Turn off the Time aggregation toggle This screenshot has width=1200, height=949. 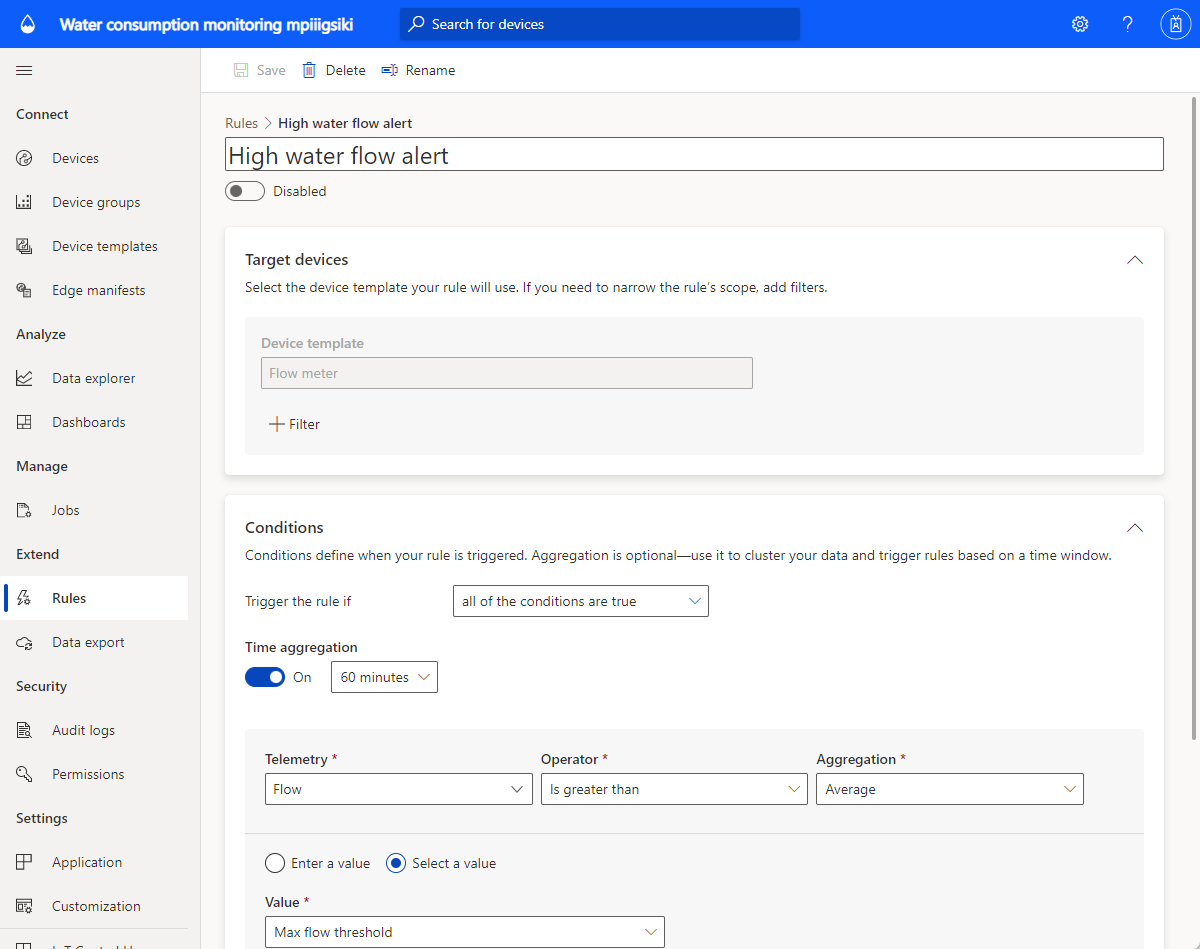(265, 677)
